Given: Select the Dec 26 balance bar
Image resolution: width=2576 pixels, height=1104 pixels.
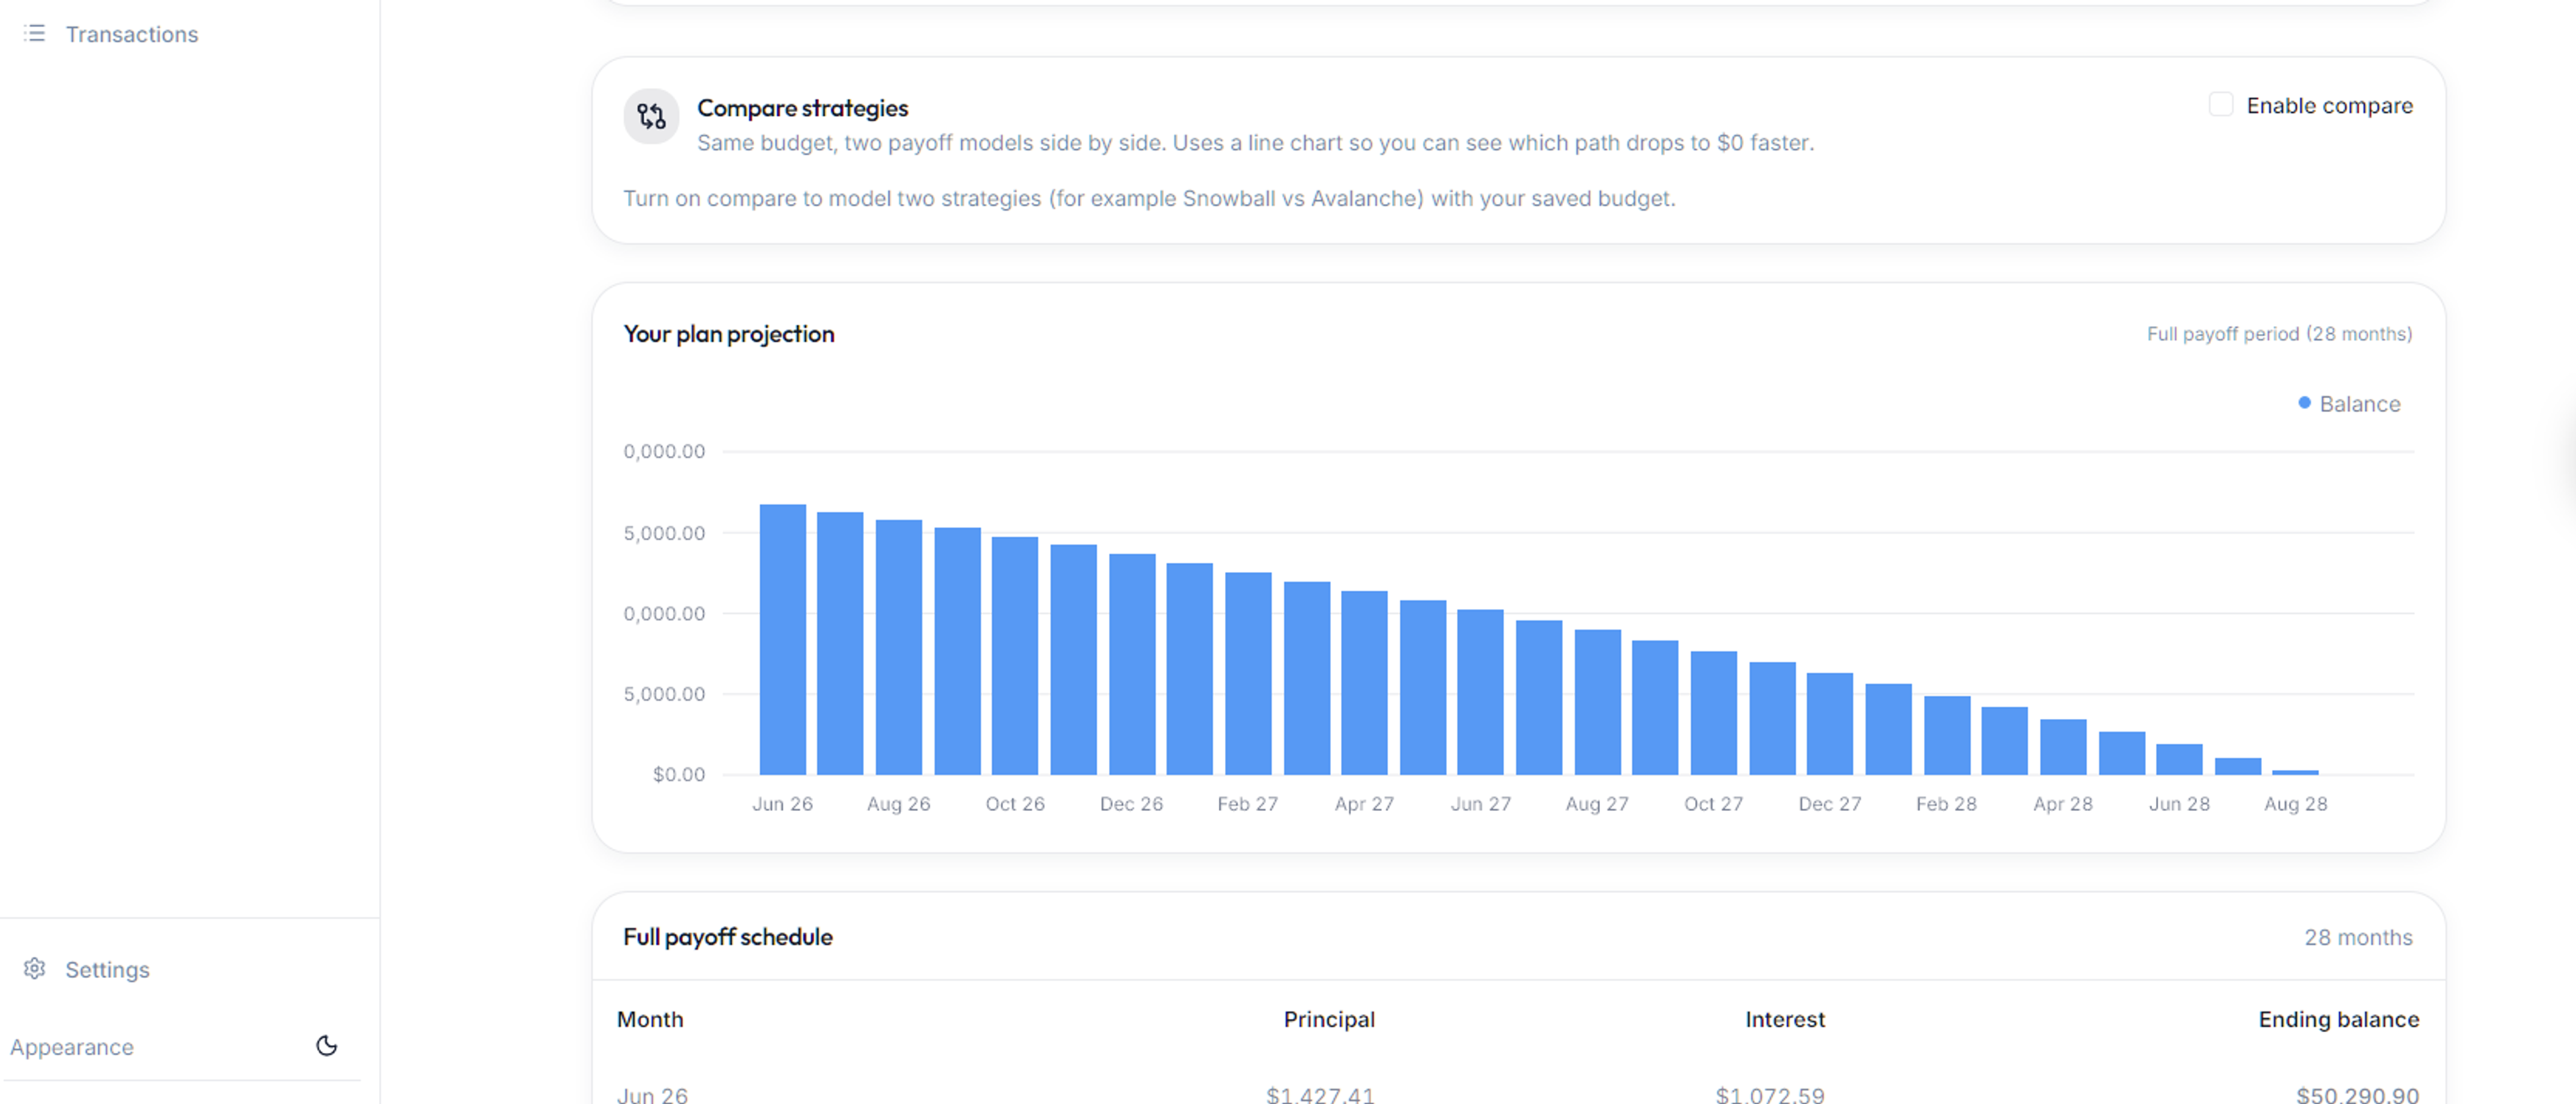Looking at the screenshot, I should 1132,664.
